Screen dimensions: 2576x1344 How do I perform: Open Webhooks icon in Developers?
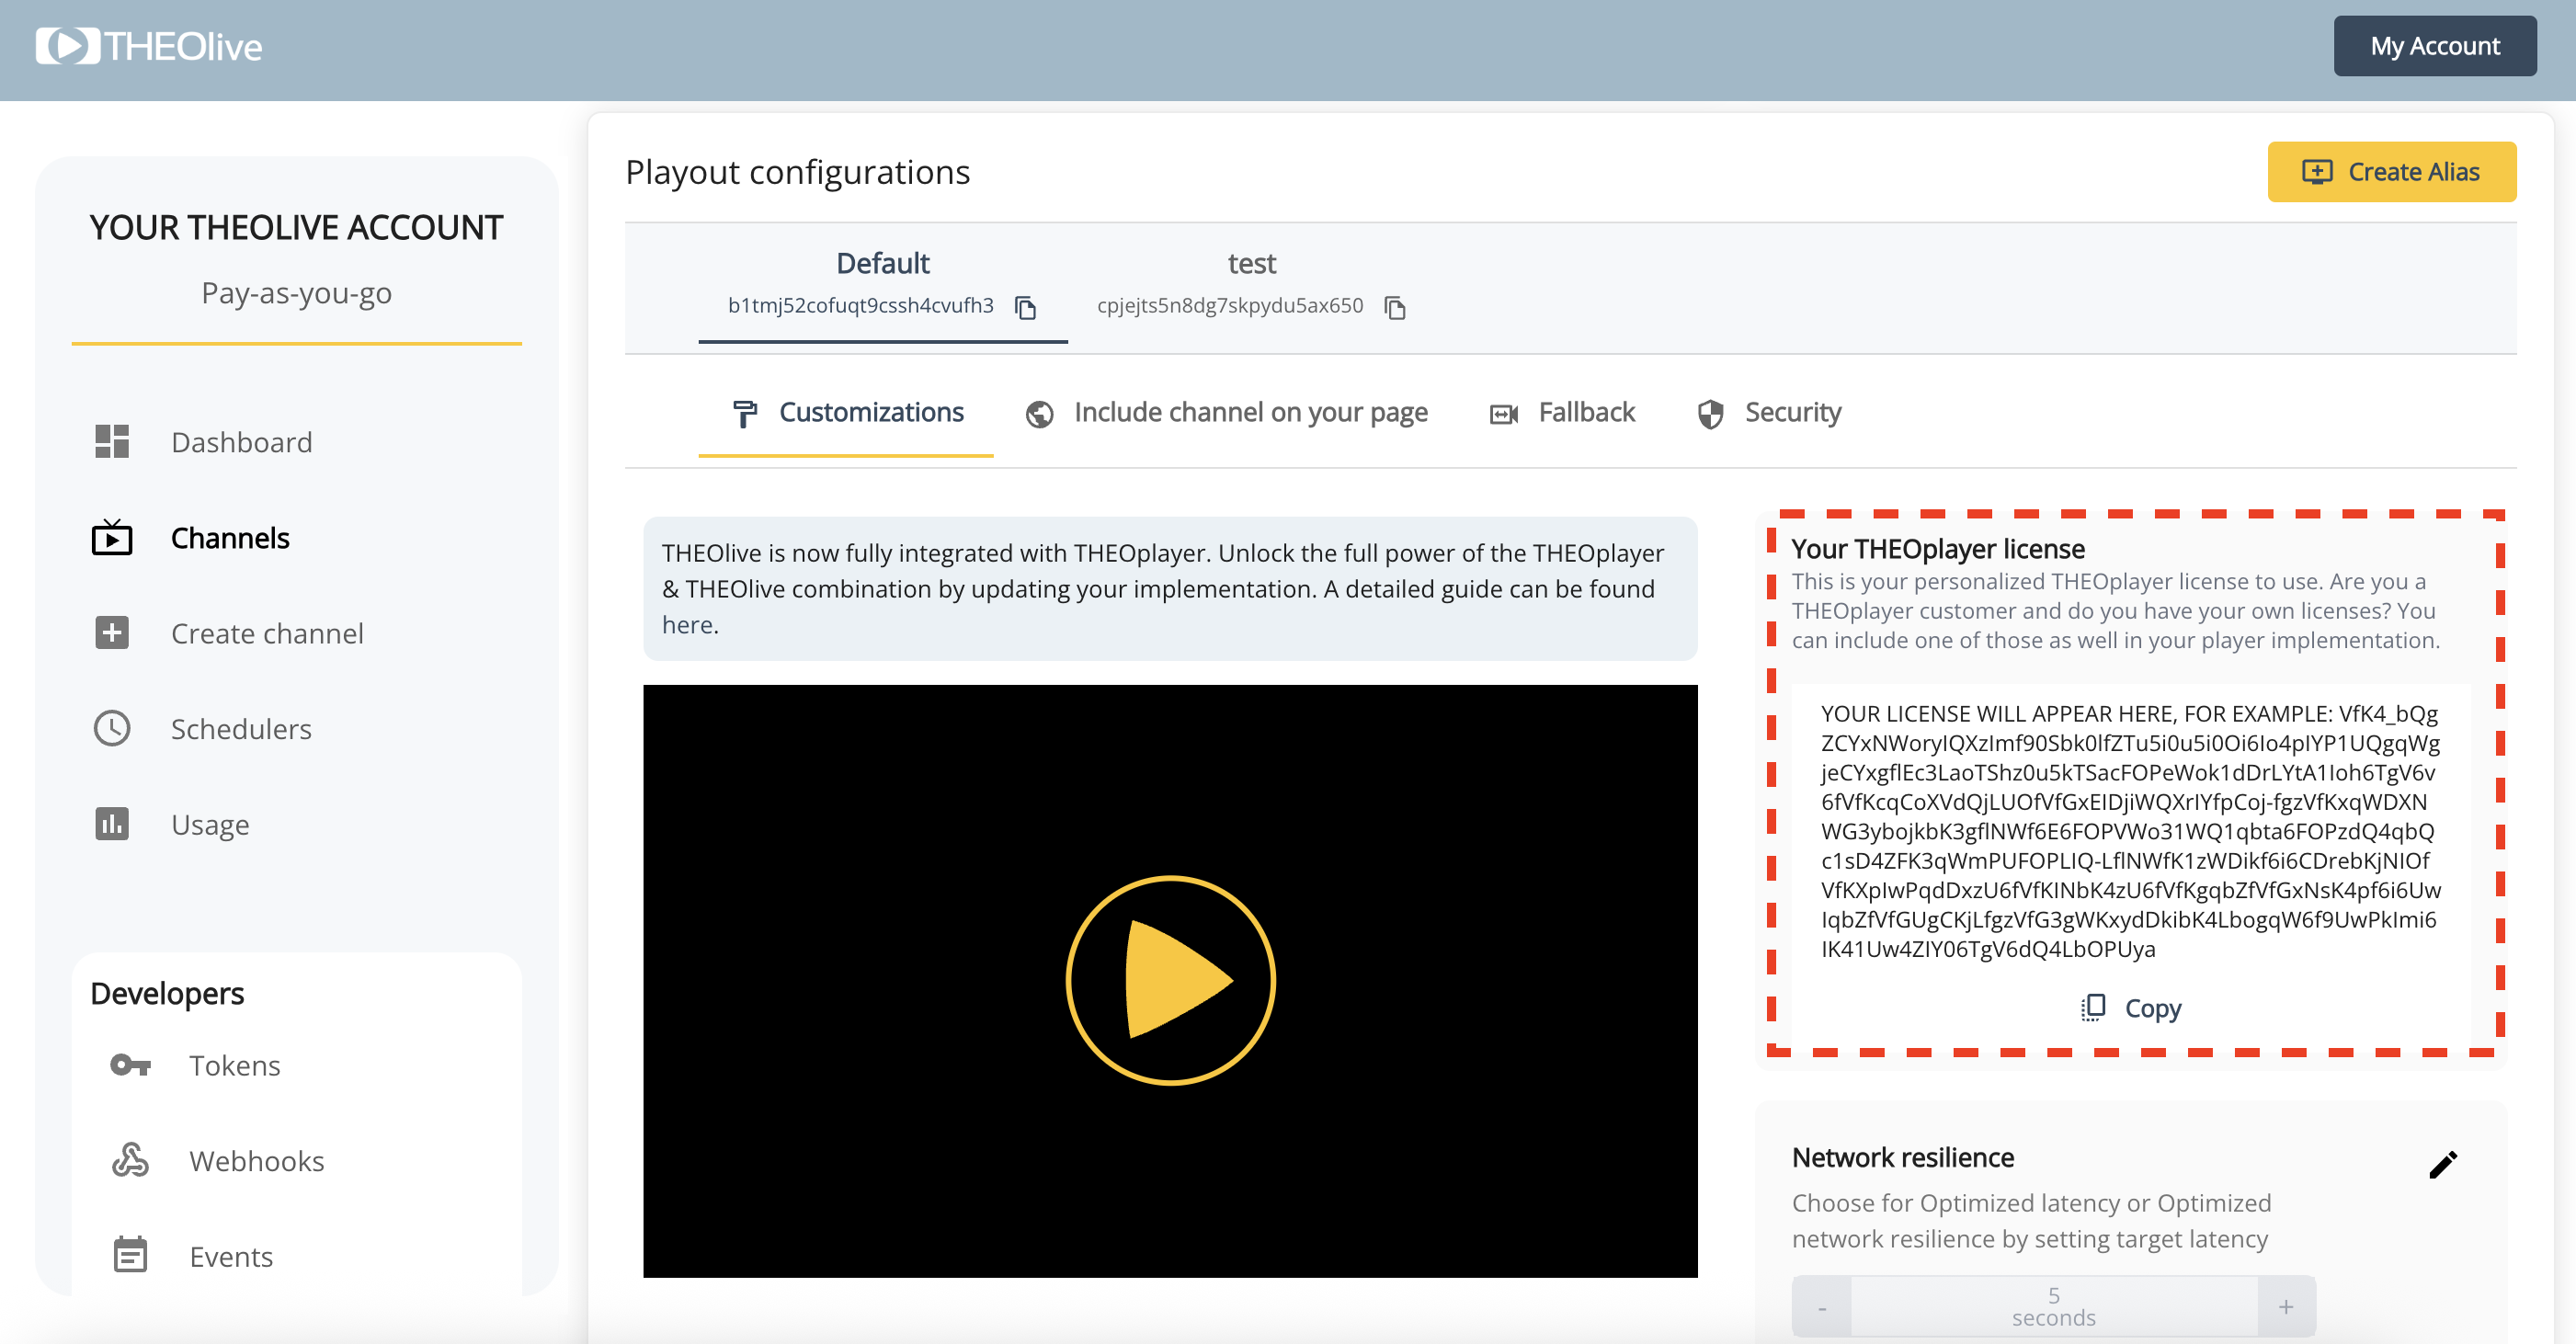coord(130,1160)
